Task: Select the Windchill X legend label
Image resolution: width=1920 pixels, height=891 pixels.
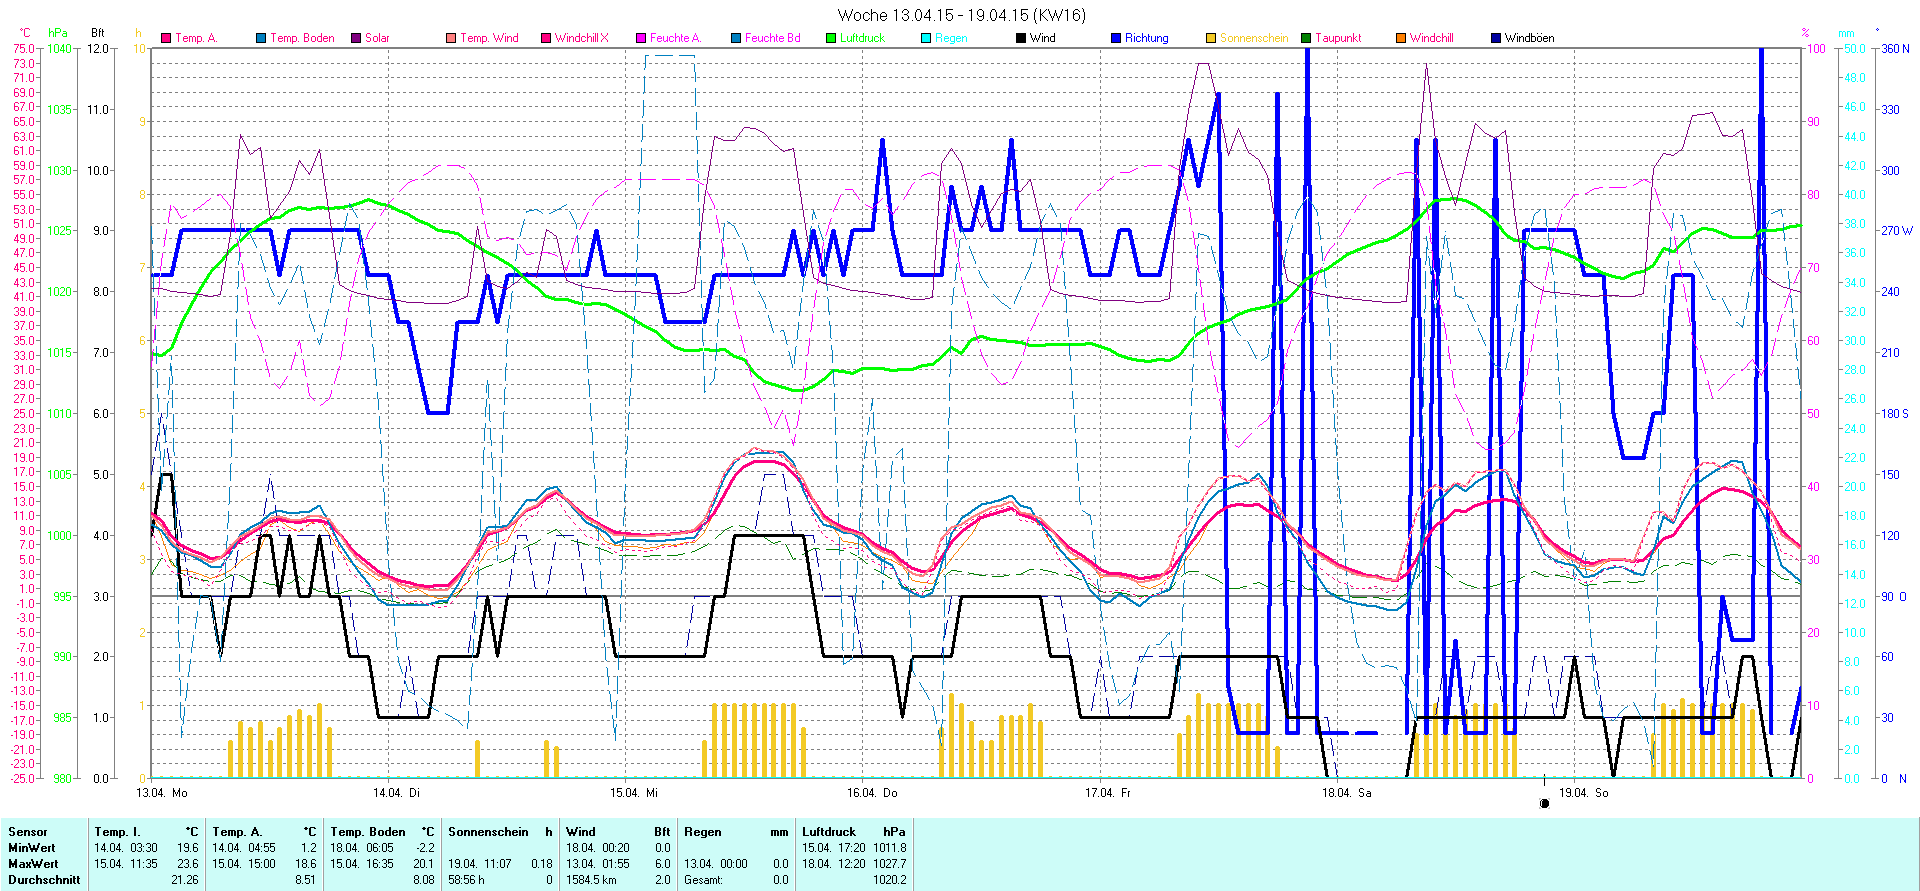Action: 581,38
